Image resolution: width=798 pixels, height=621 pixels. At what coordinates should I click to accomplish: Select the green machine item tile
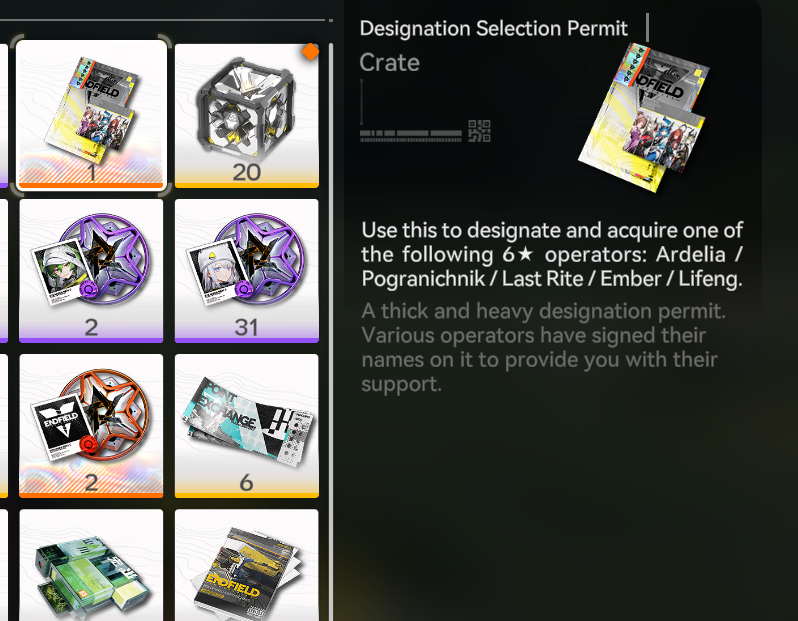(x=91, y=565)
